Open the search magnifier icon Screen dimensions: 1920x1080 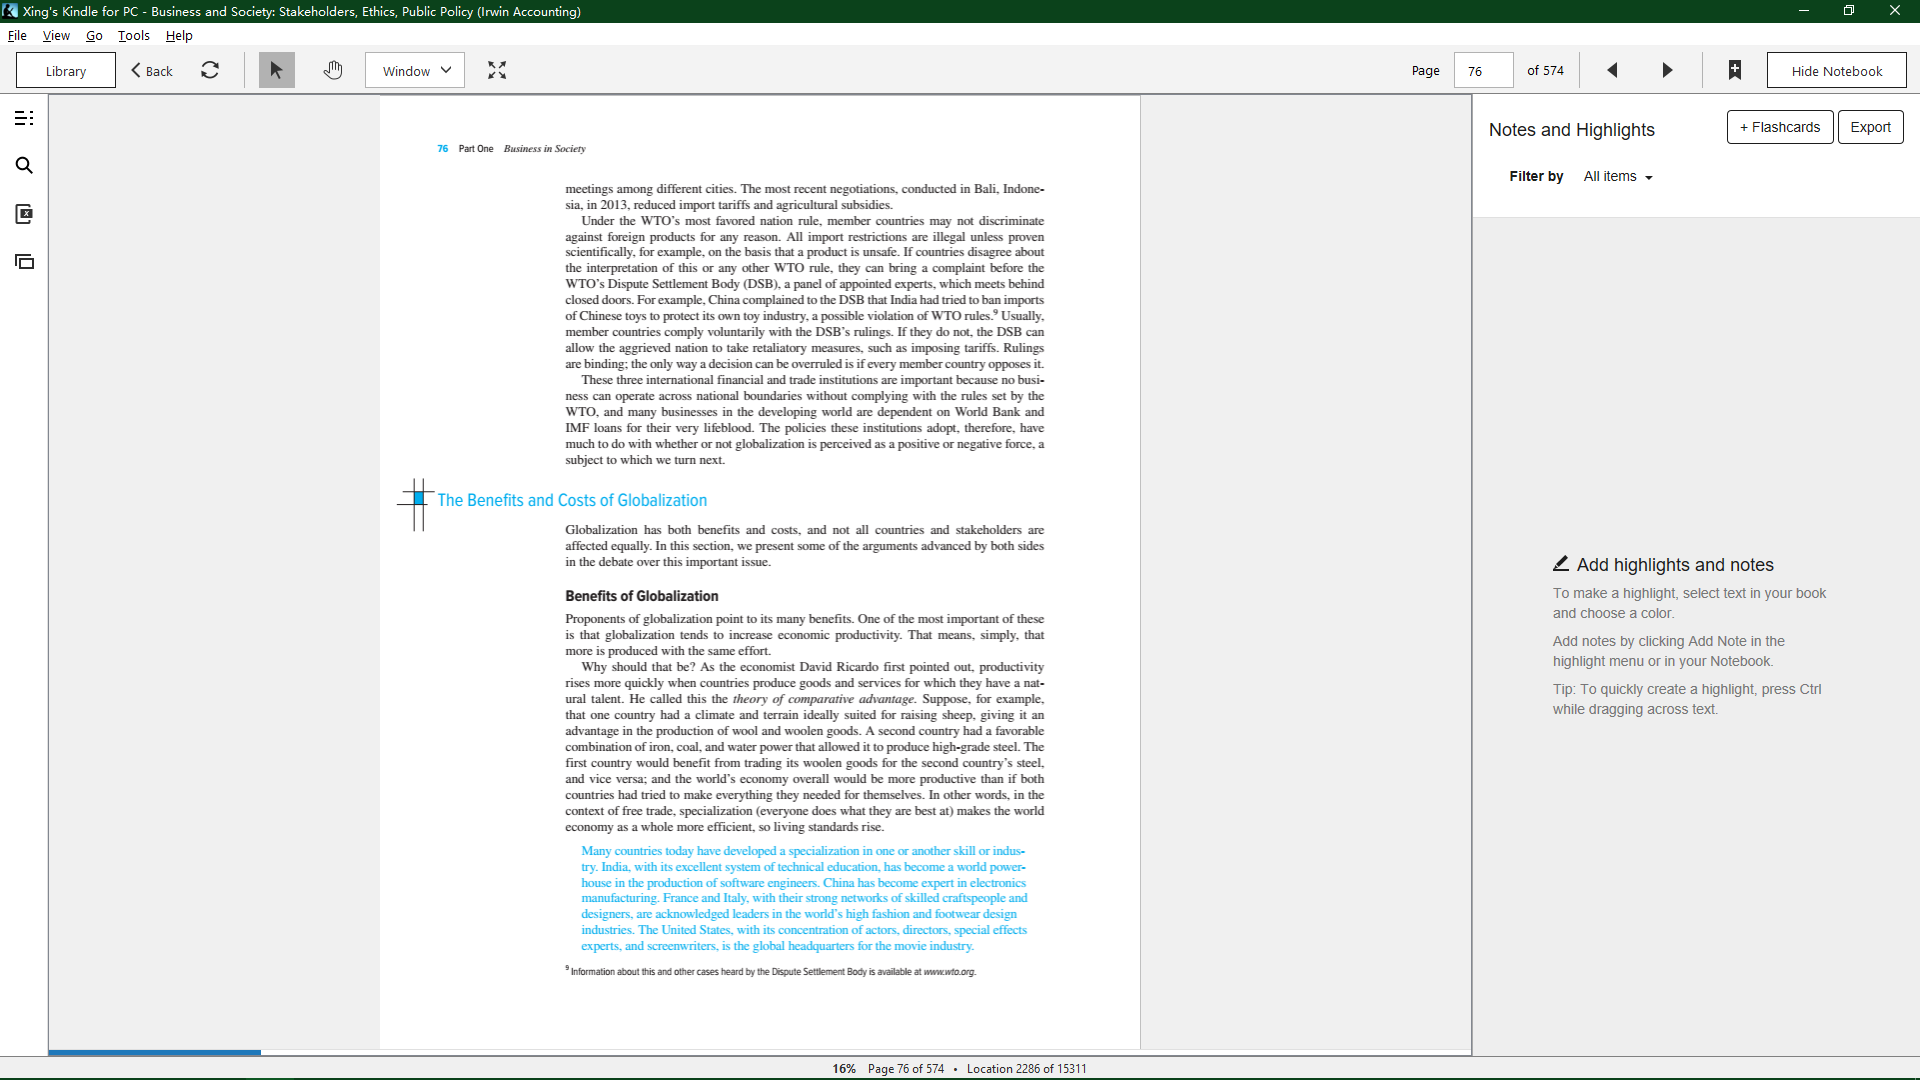(24, 166)
